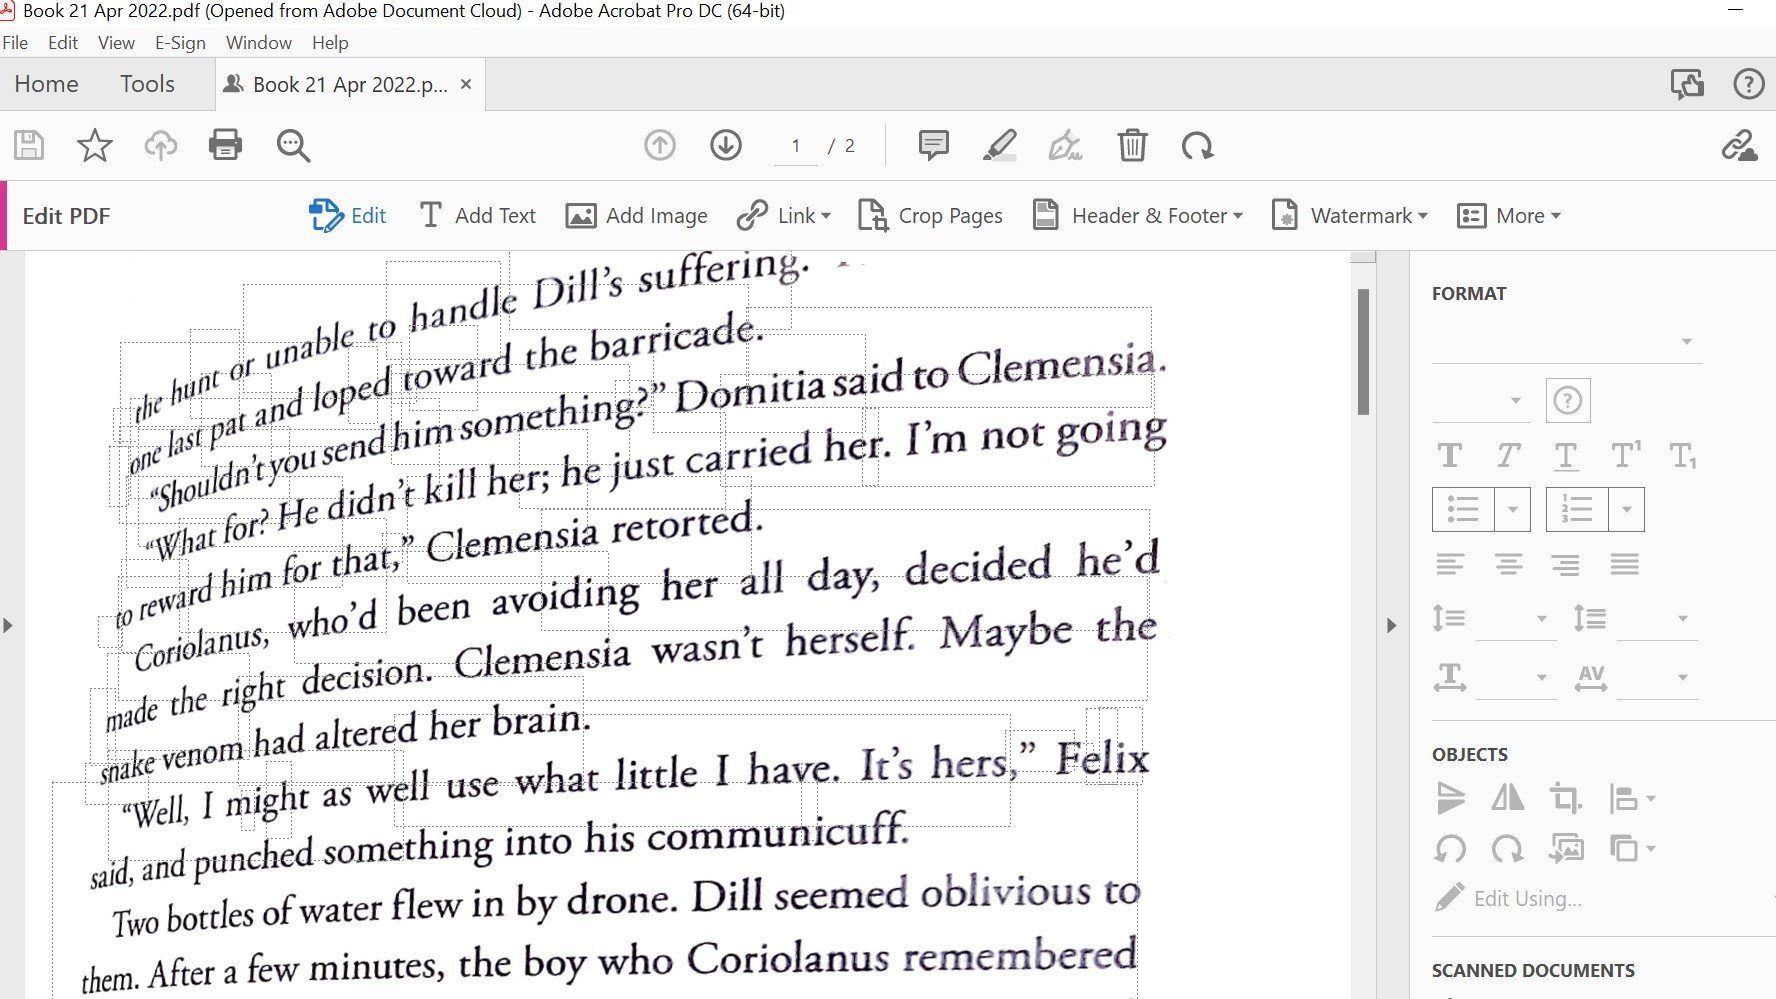
Task: Expand the left navigation pane arrow
Action: point(8,625)
